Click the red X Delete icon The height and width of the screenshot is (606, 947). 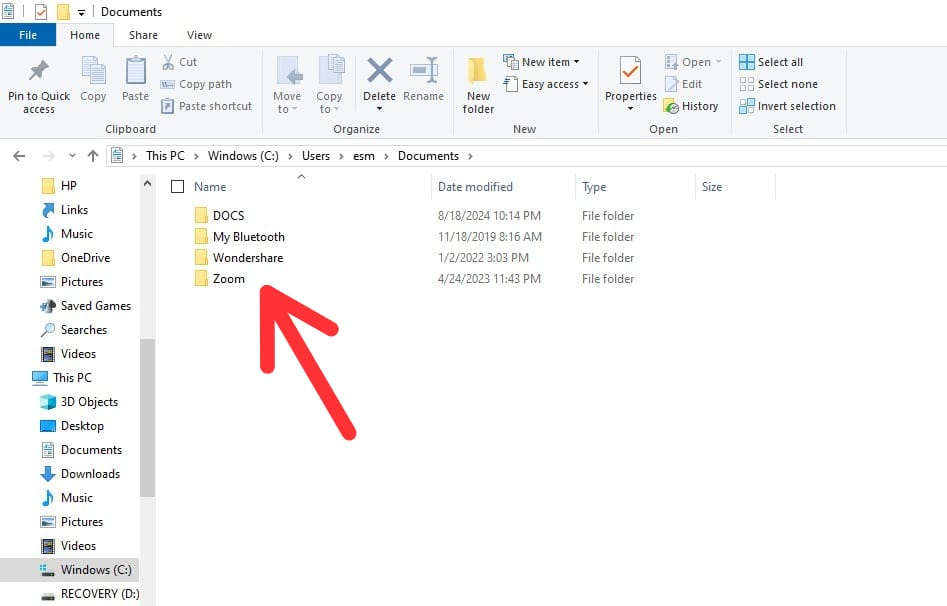click(x=379, y=70)
